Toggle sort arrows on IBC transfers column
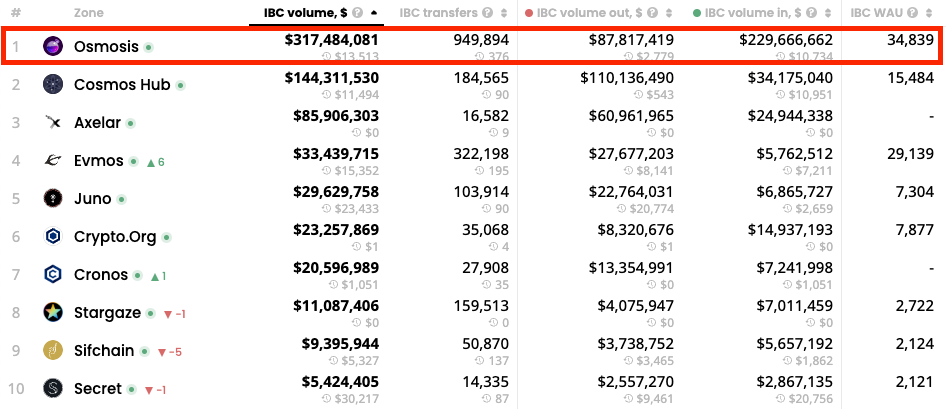Image resolution: width=946 pixels, height=409 pixels. 504,12
